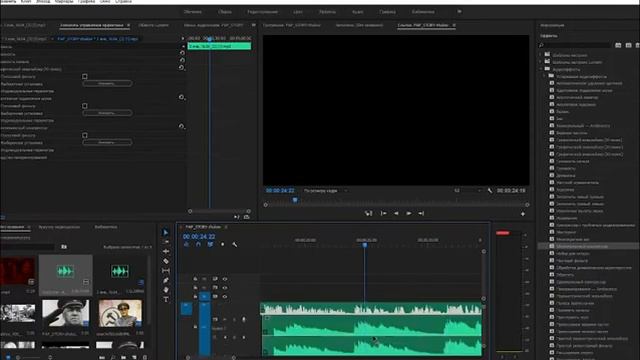
Task: Open the workspace overflow chevron menu
Action: point(459,12)
